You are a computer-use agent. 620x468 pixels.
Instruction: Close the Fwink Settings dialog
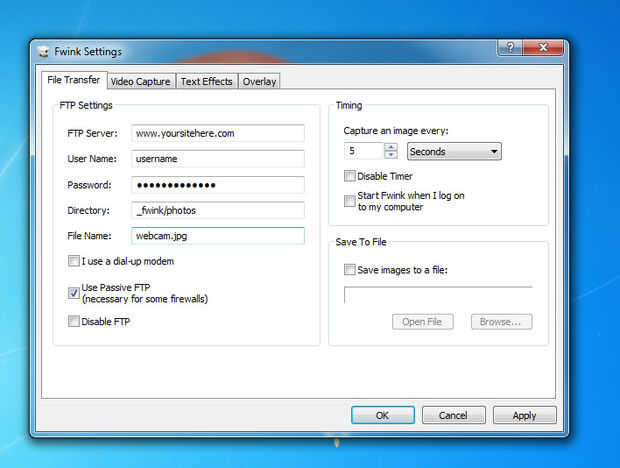coord(543,48)
